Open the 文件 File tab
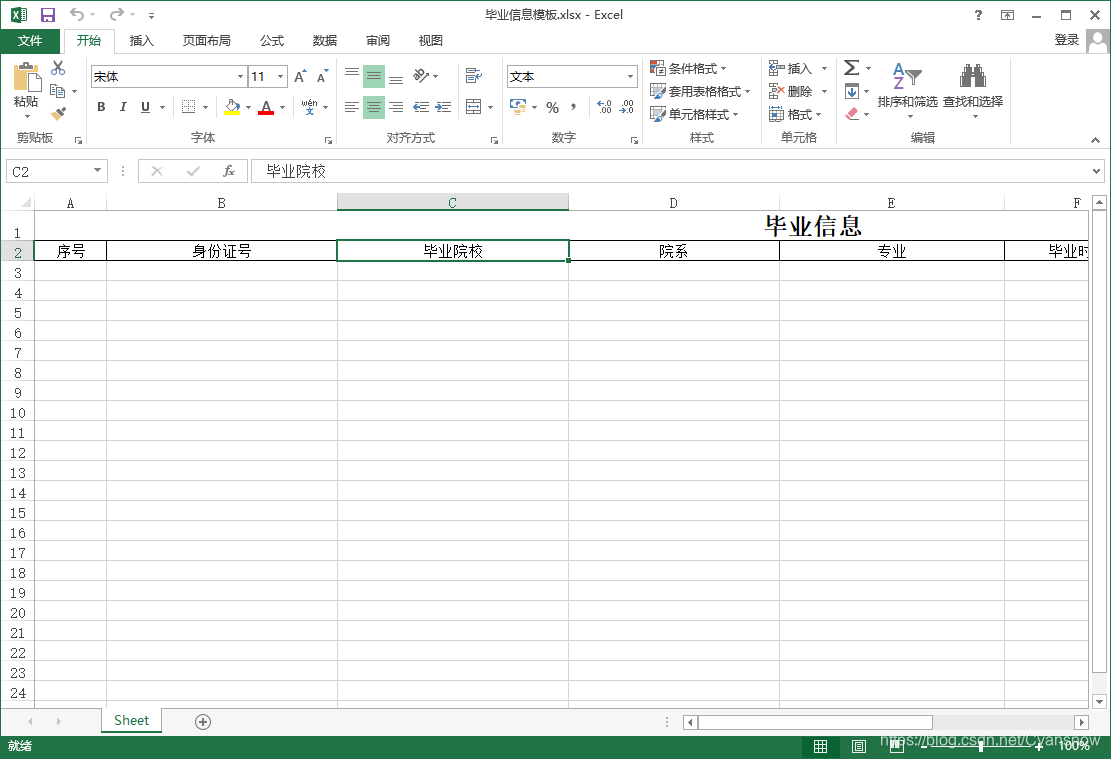 pos(30,40)
